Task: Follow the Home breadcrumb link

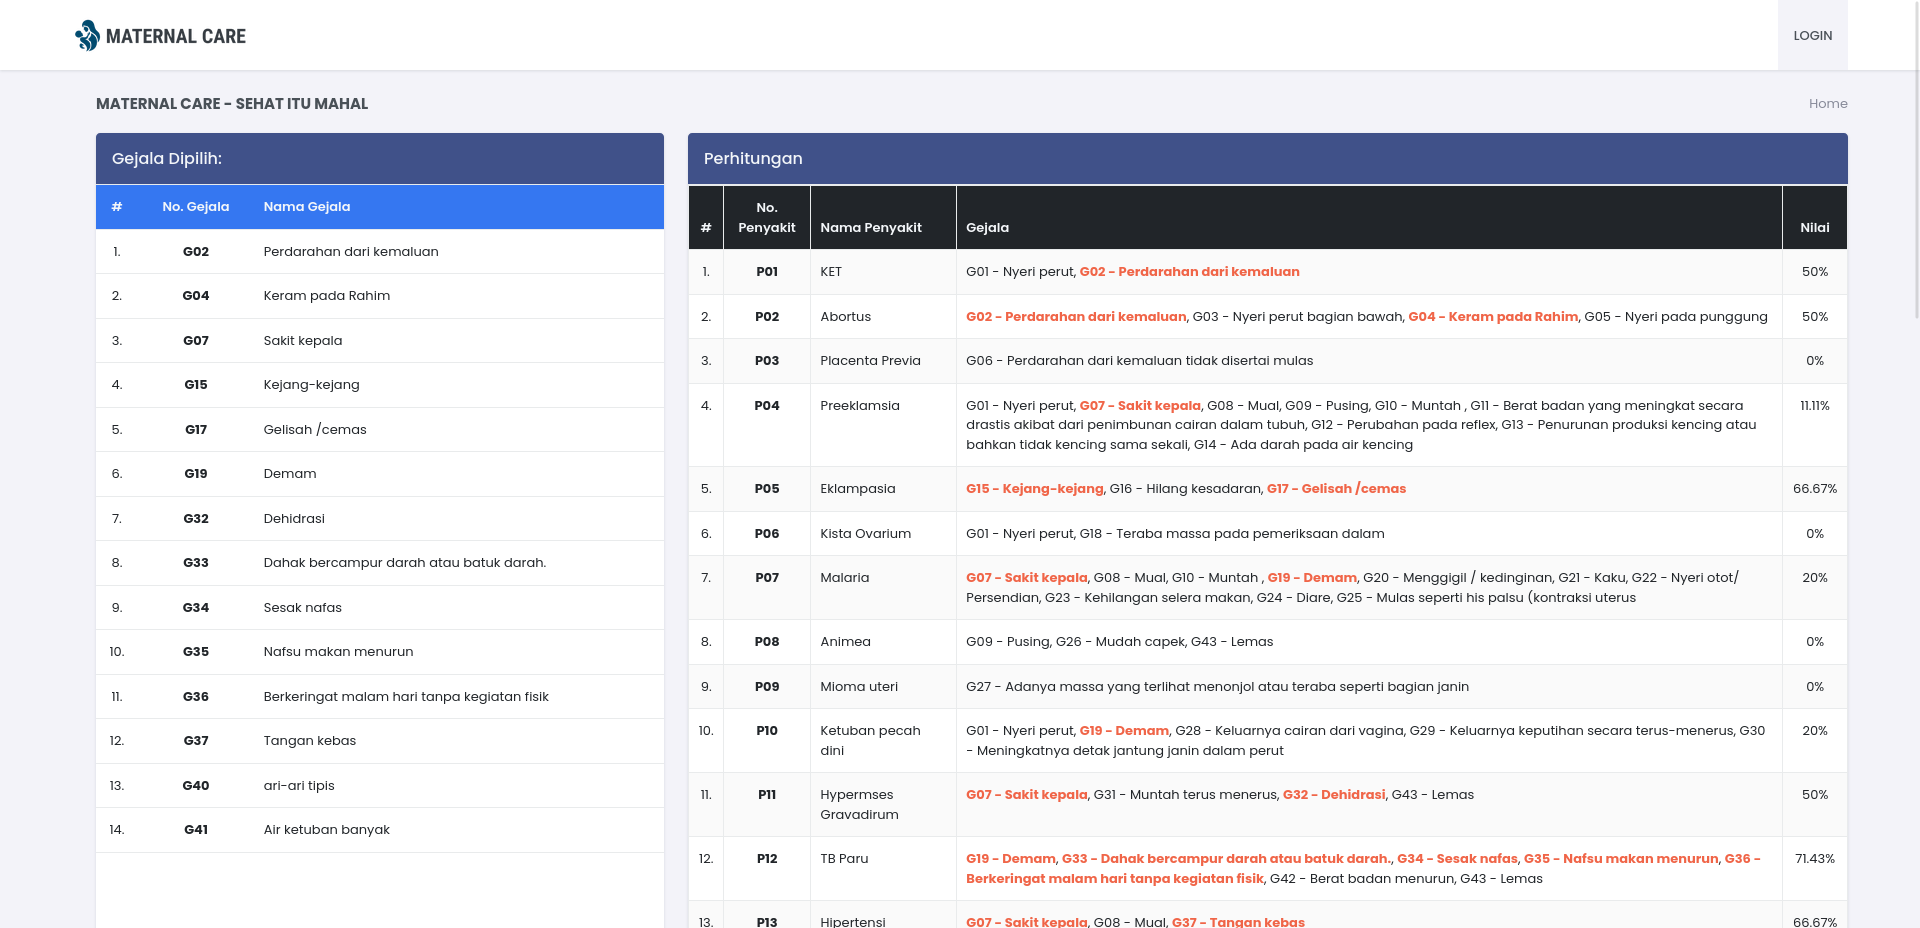Action: pos(1828,104)
